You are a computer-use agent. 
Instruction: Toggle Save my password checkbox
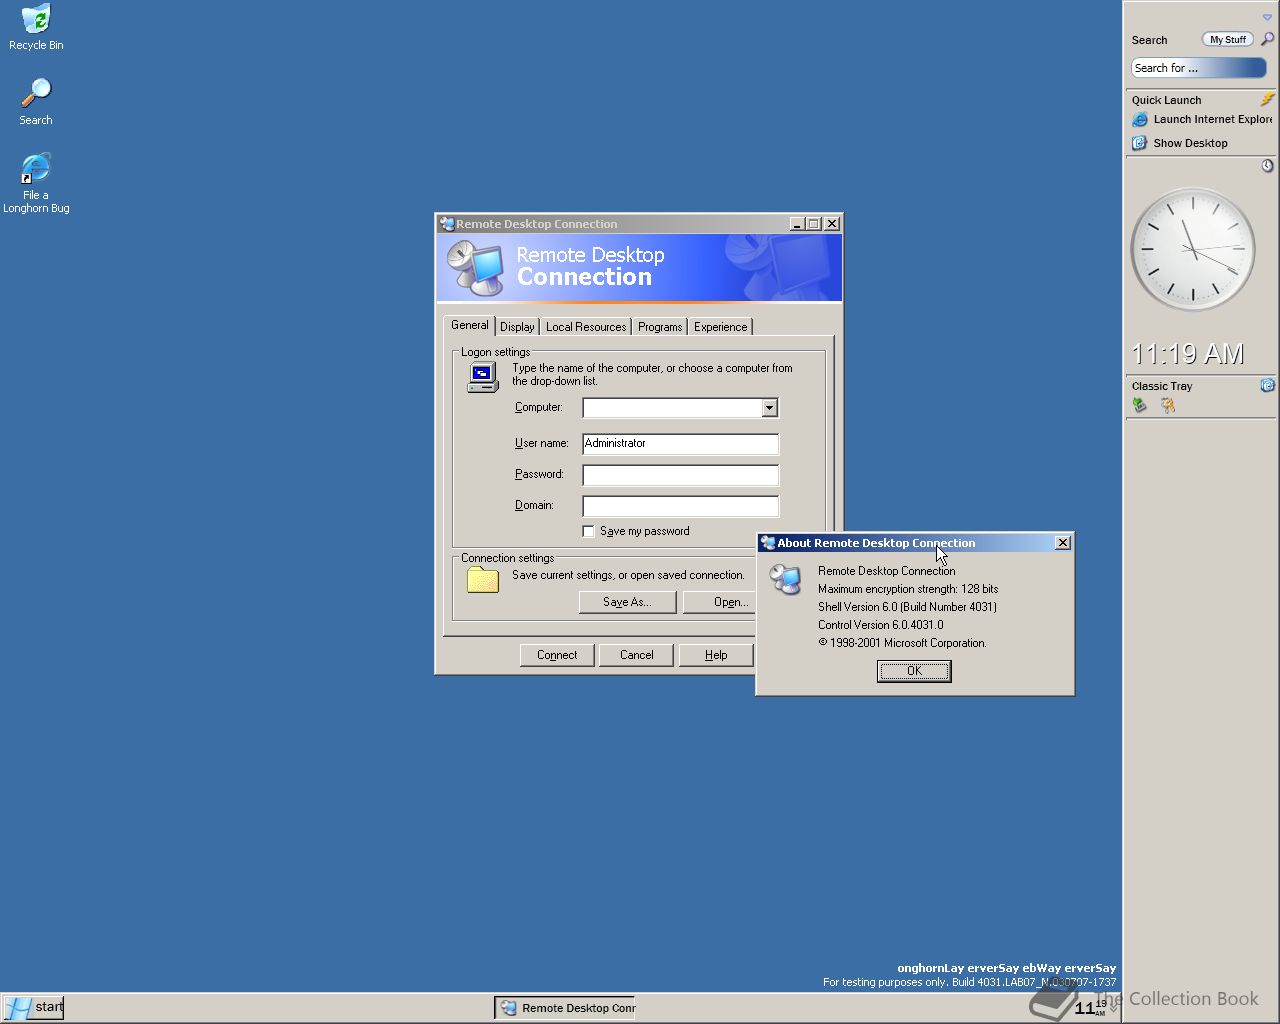588,531
